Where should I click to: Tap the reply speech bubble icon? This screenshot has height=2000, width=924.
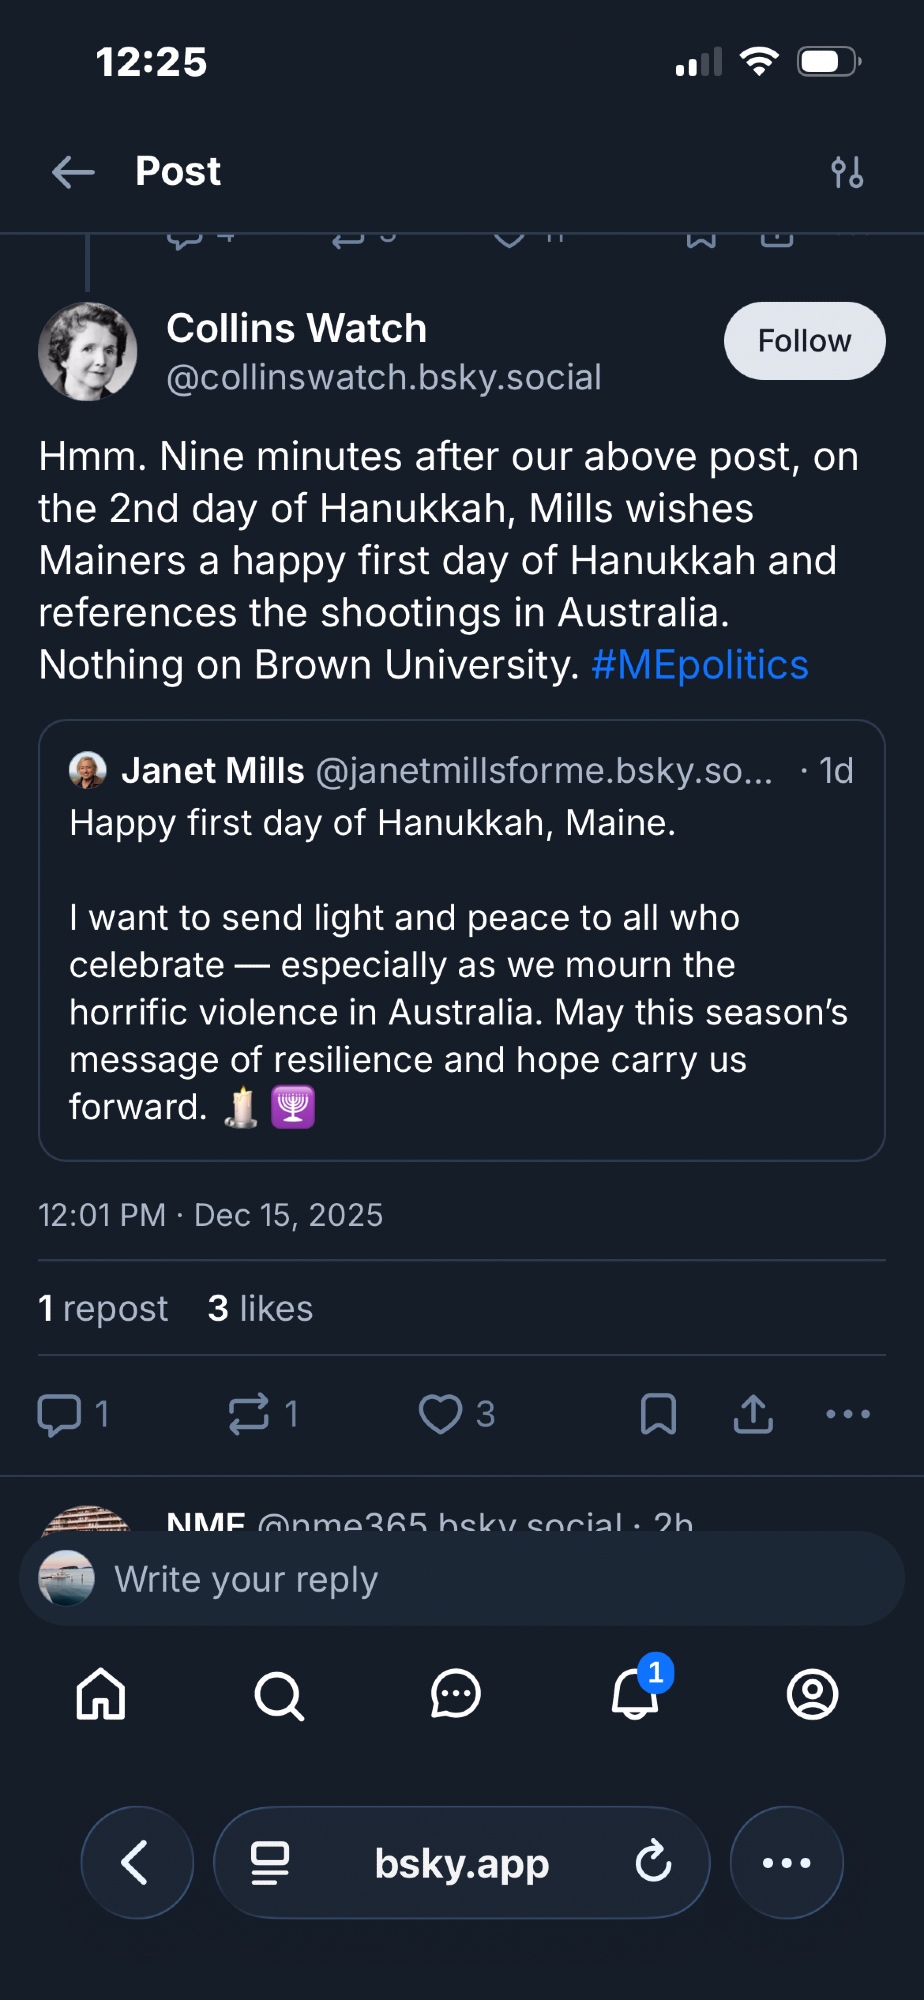click(x=59, y=1414)
